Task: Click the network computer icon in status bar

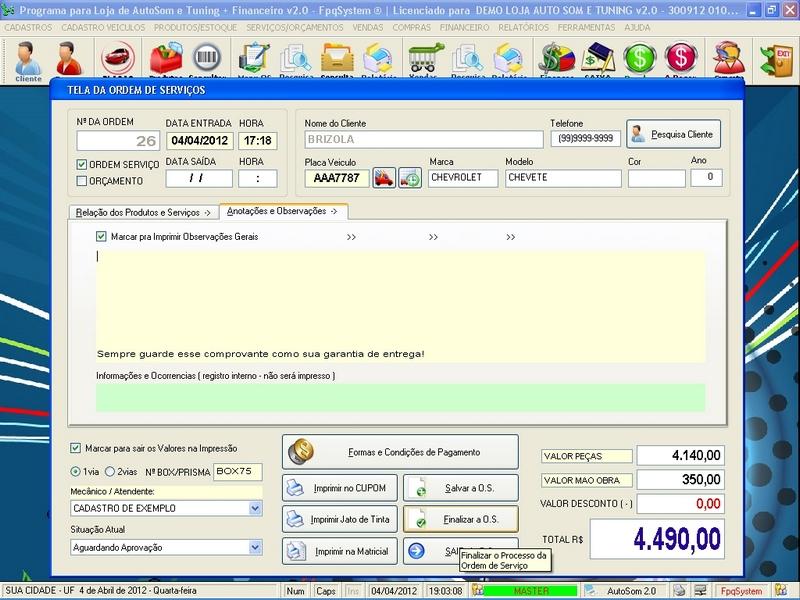Action: 700,590
